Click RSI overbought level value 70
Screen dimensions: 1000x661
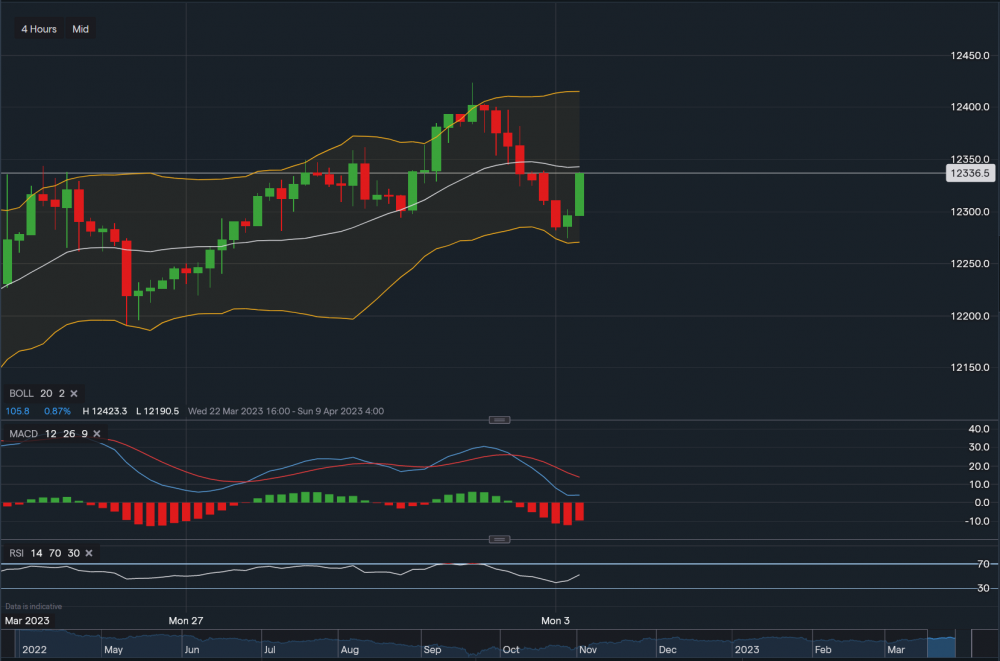[53, 553]
